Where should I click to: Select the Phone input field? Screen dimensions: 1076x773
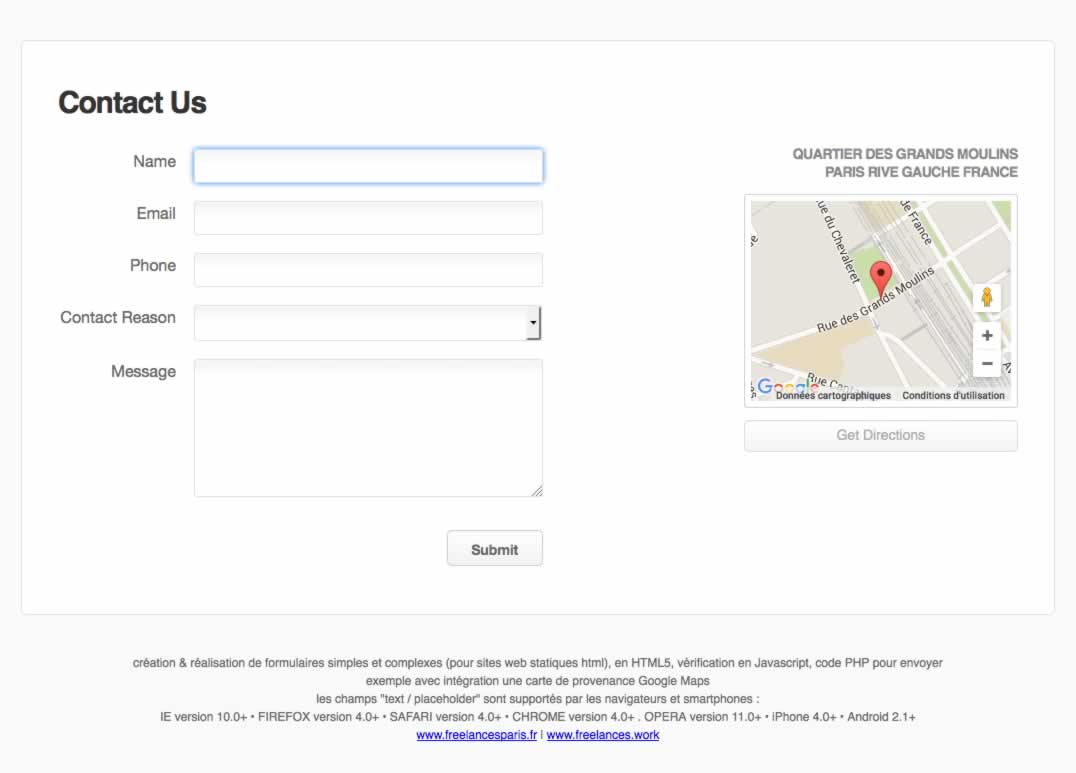pyautogui.click(x=369, y=270)
